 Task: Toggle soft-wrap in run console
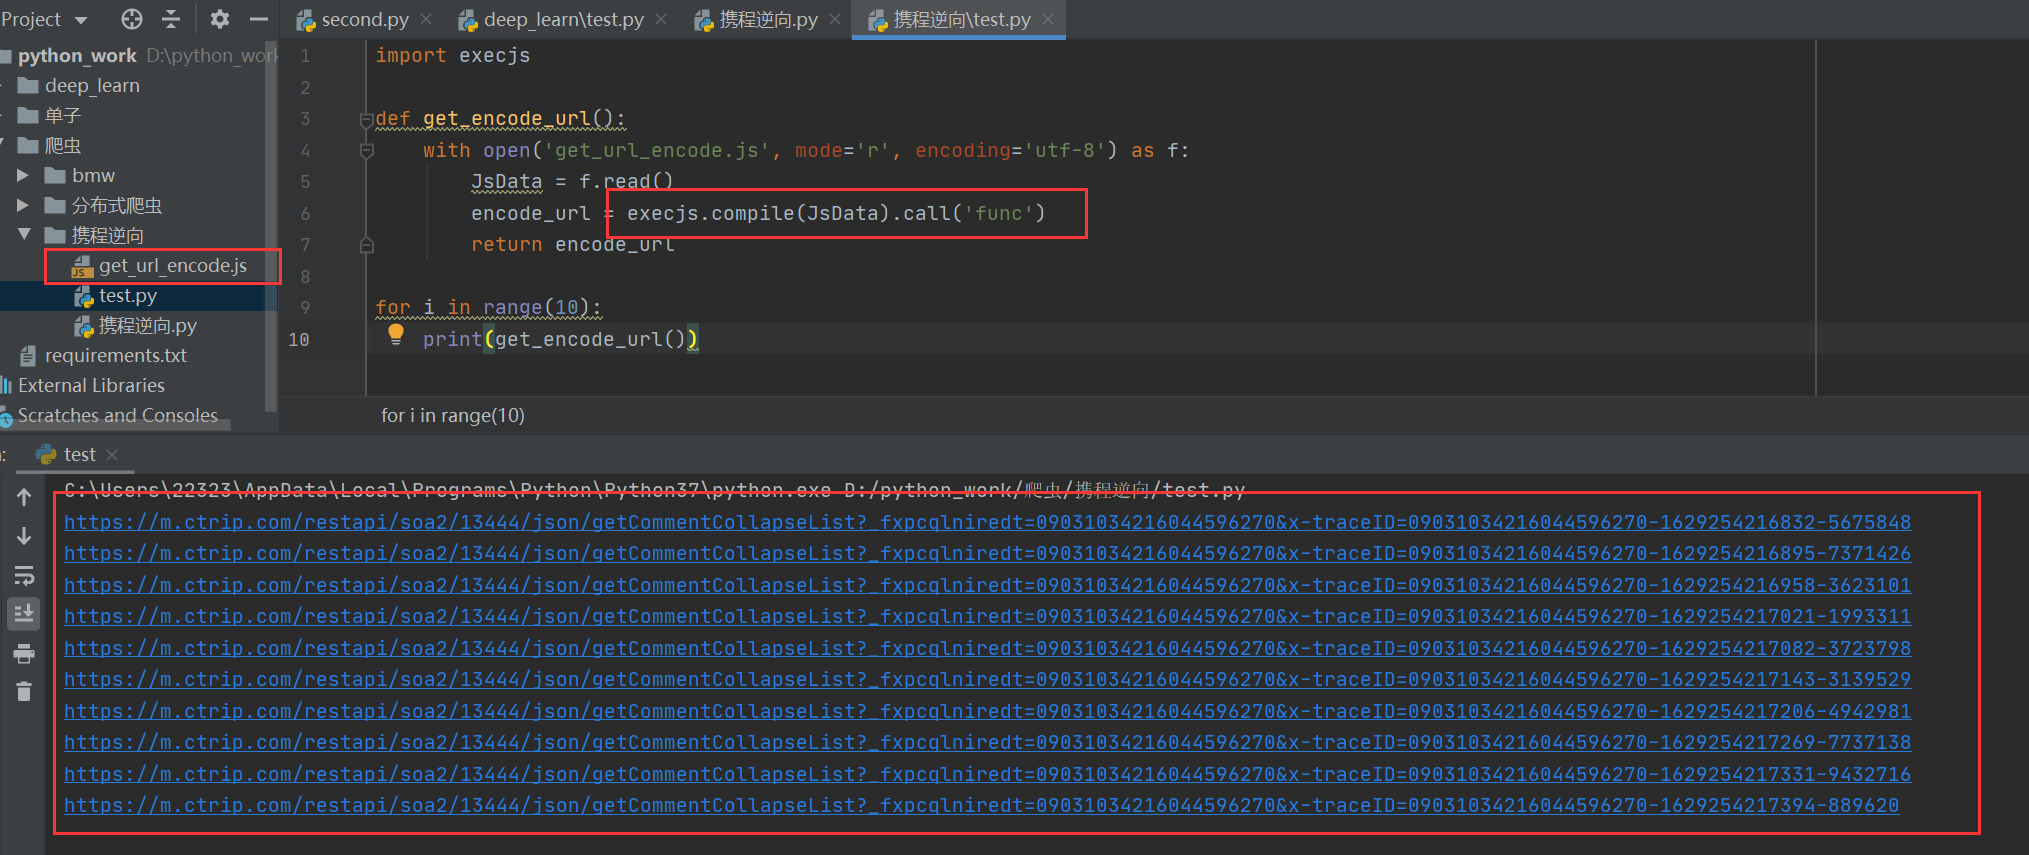click(x=24, y=575)
